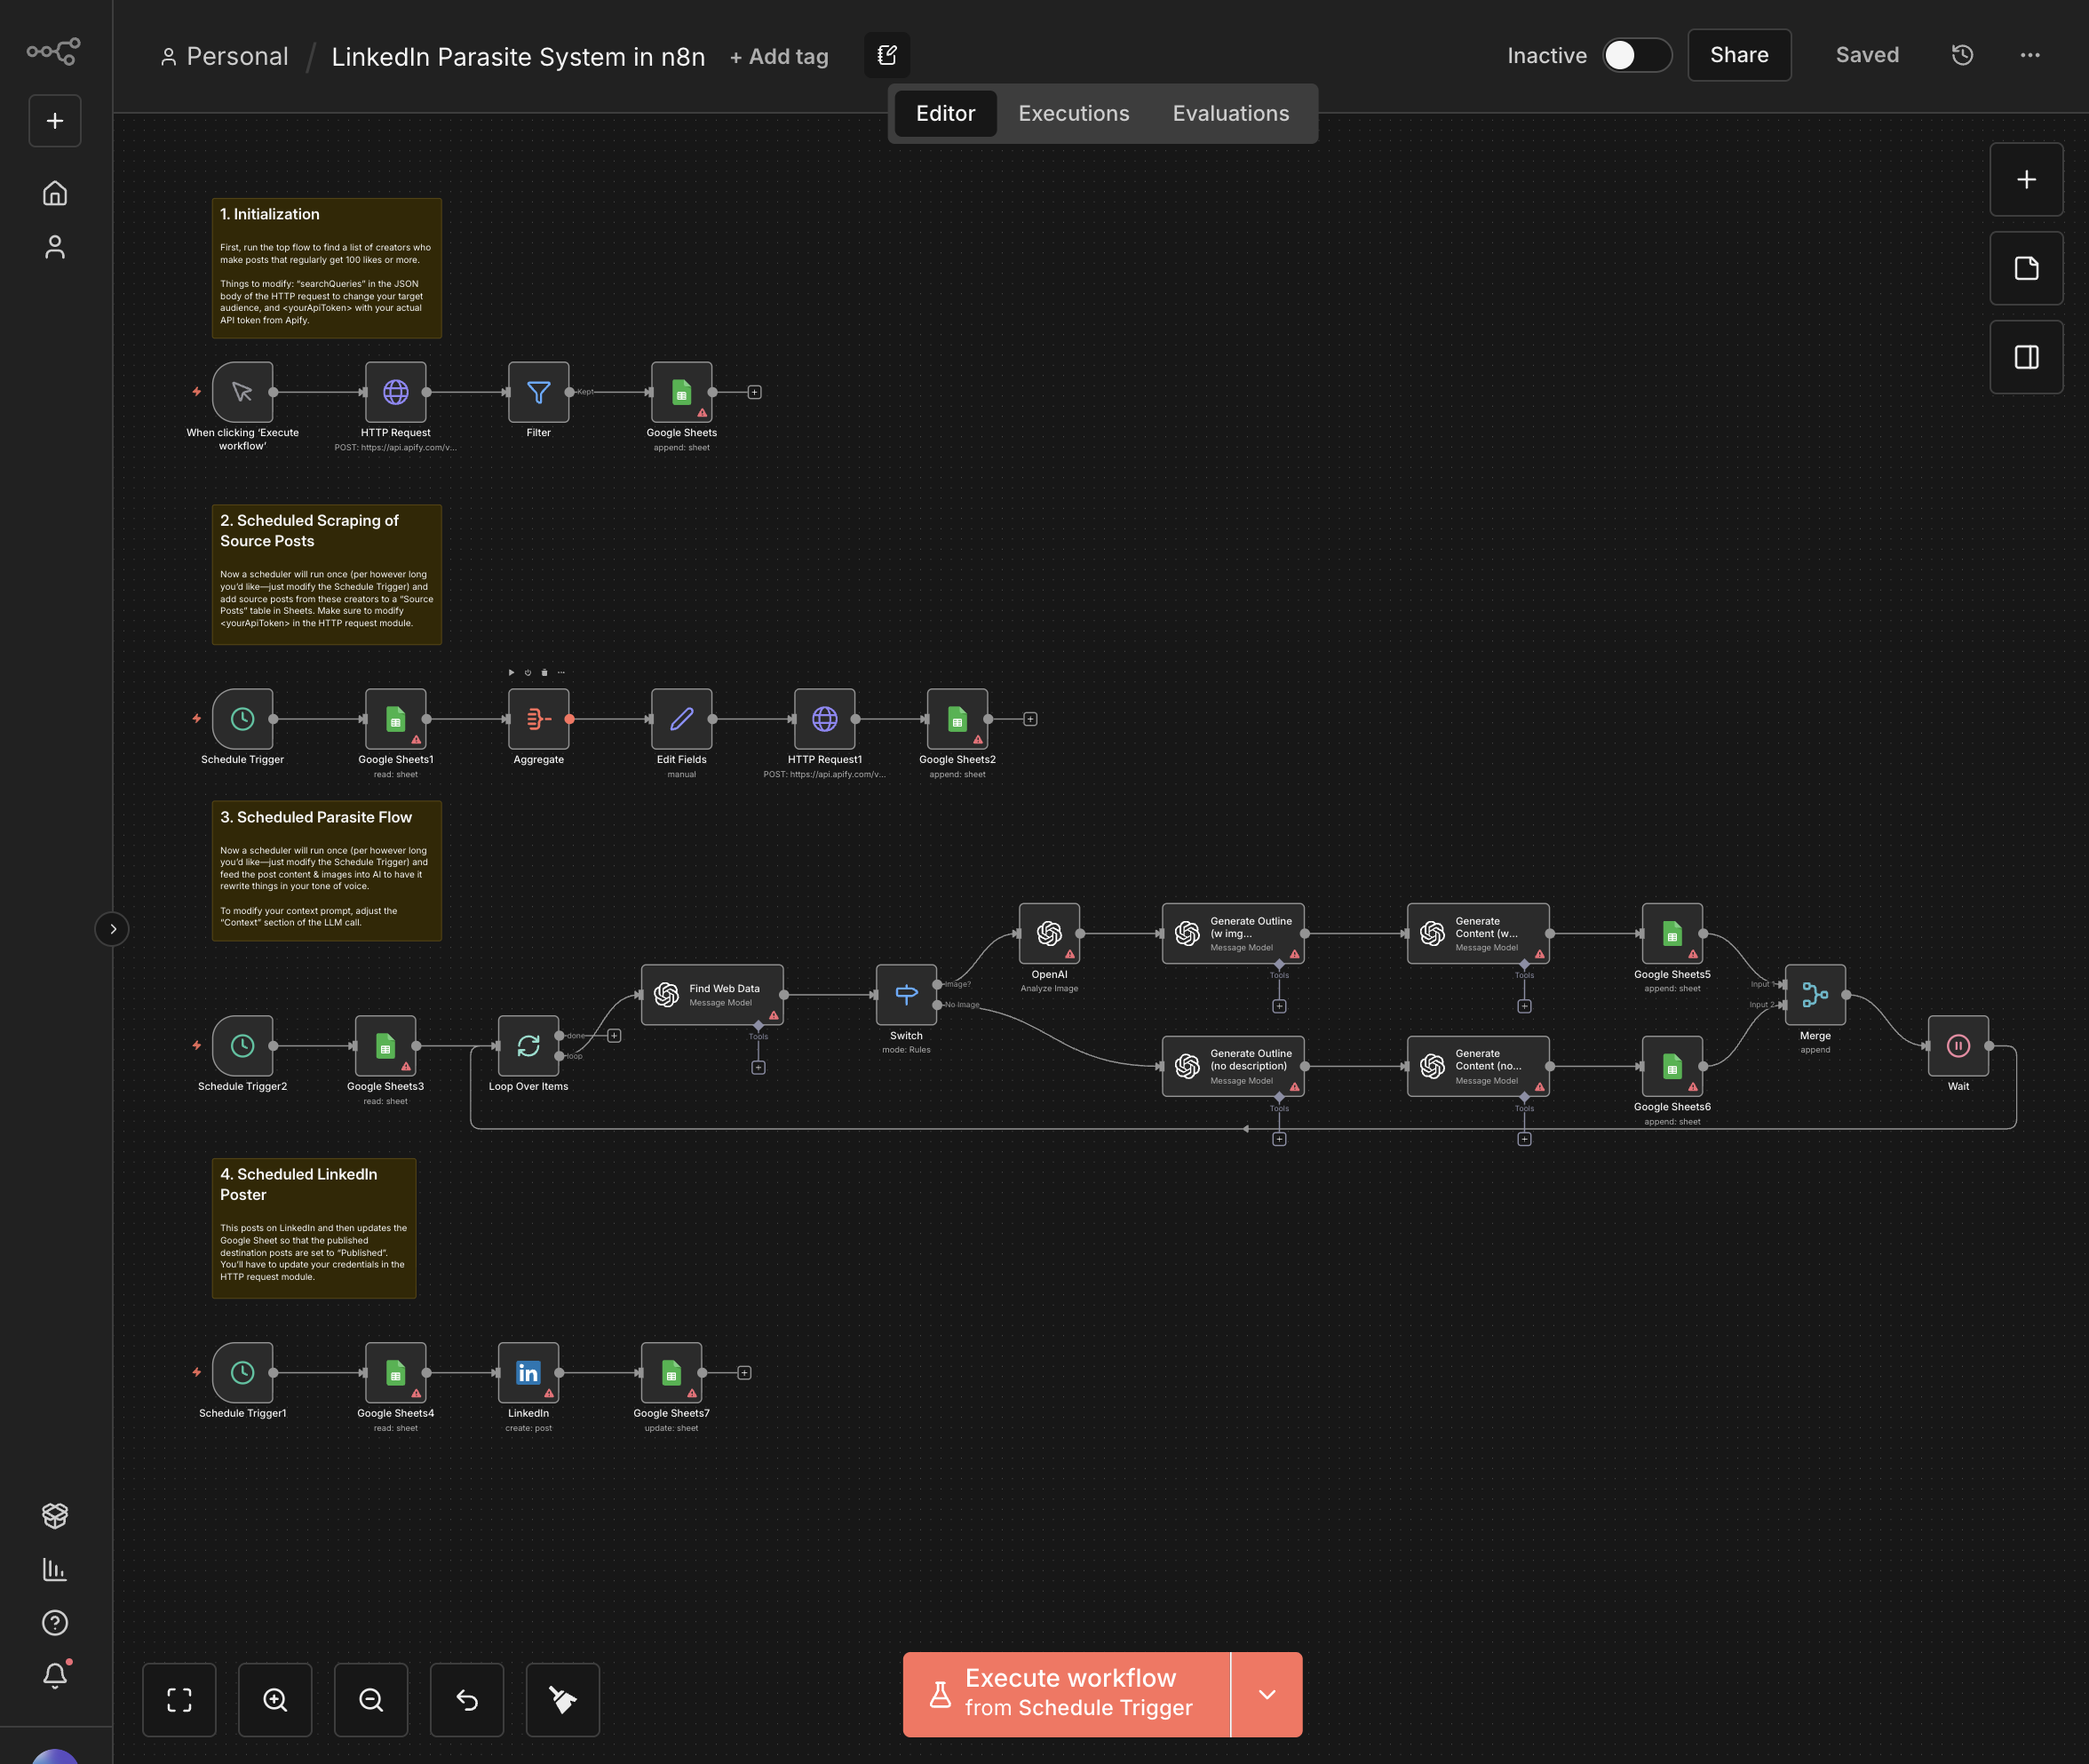Open the three-dot workflow options menu

[x=2029, y=55]
